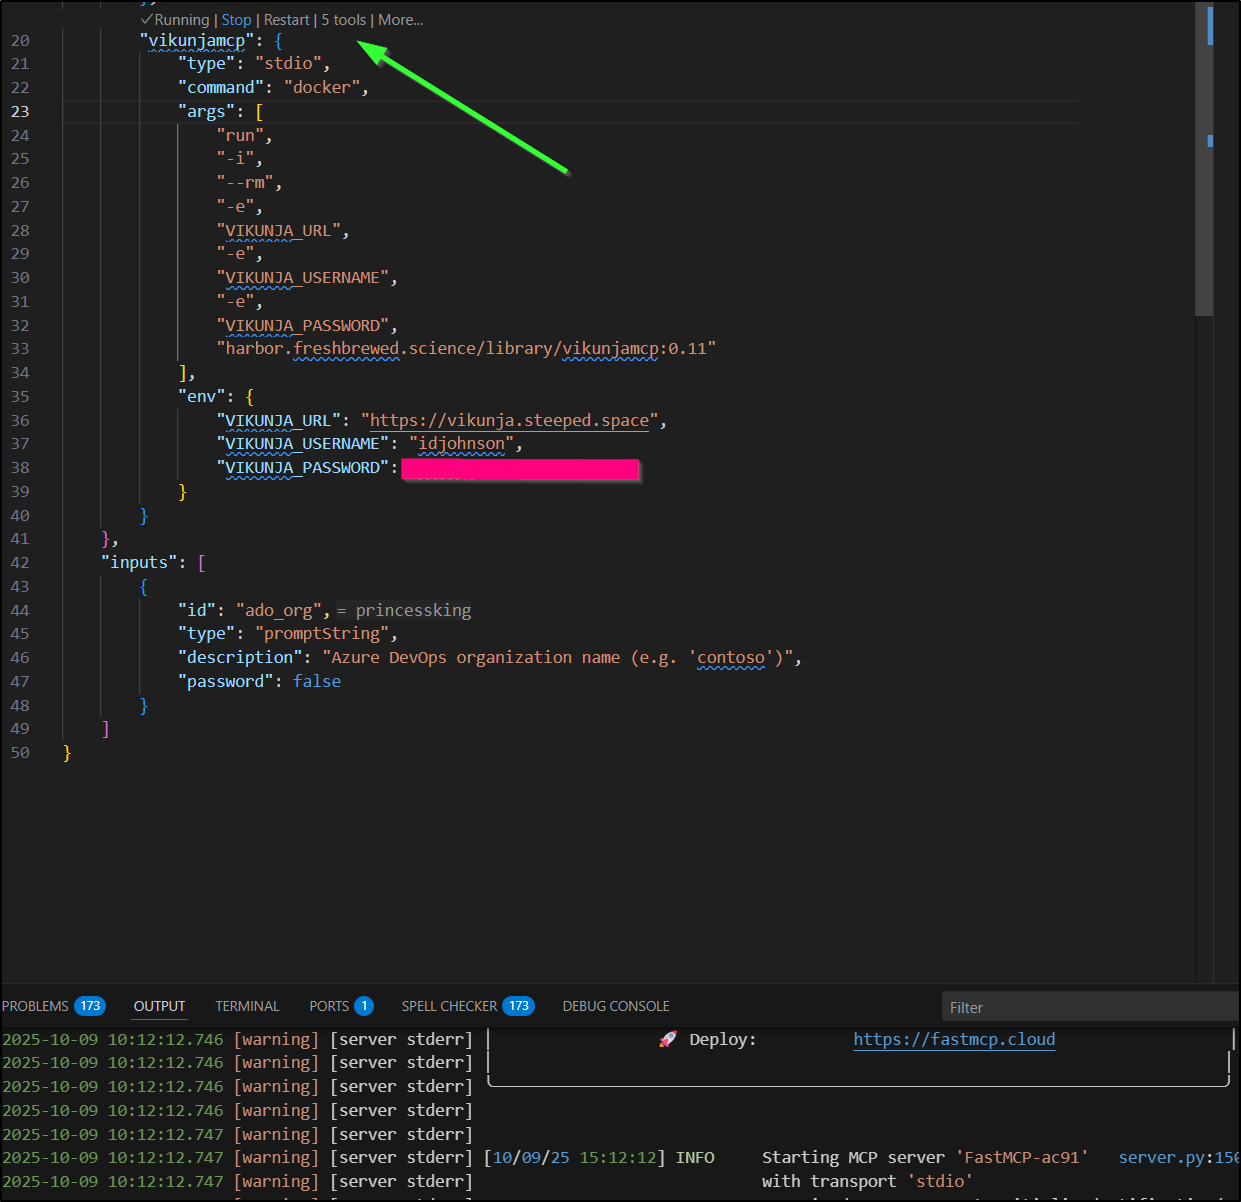Stop the vikunjamcp MCP server

(236, 20)
